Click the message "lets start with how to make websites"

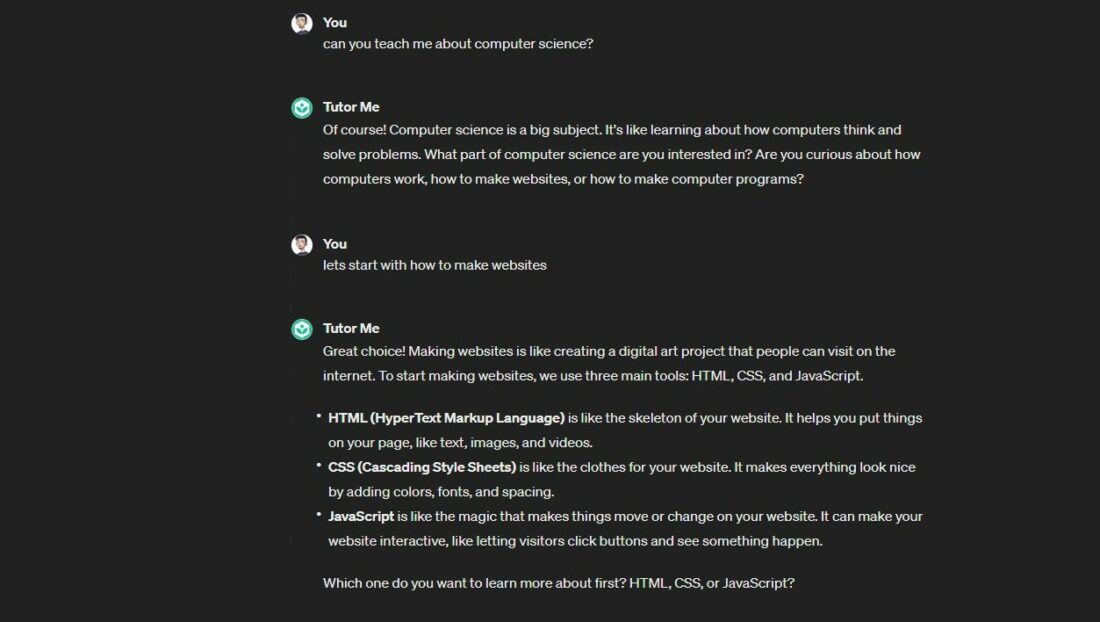435,265
